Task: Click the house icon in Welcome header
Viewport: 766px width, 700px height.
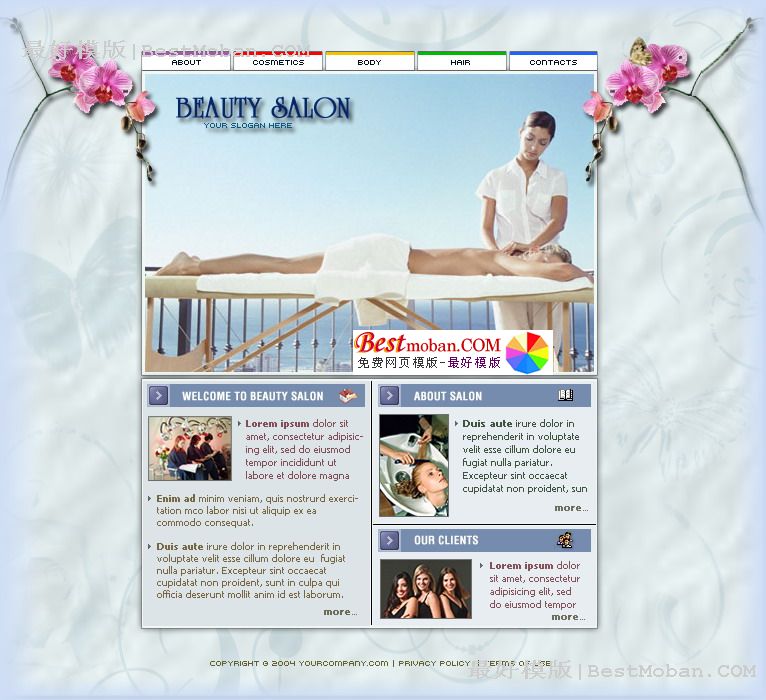Action: (x=348, y=396)
